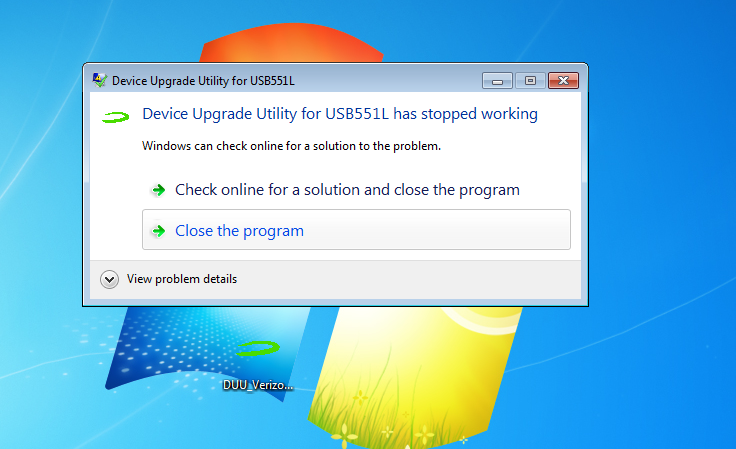736x449 pixels.
Task: Select the DUU_Verizo desktop shortcut icon
Action: 258,349
